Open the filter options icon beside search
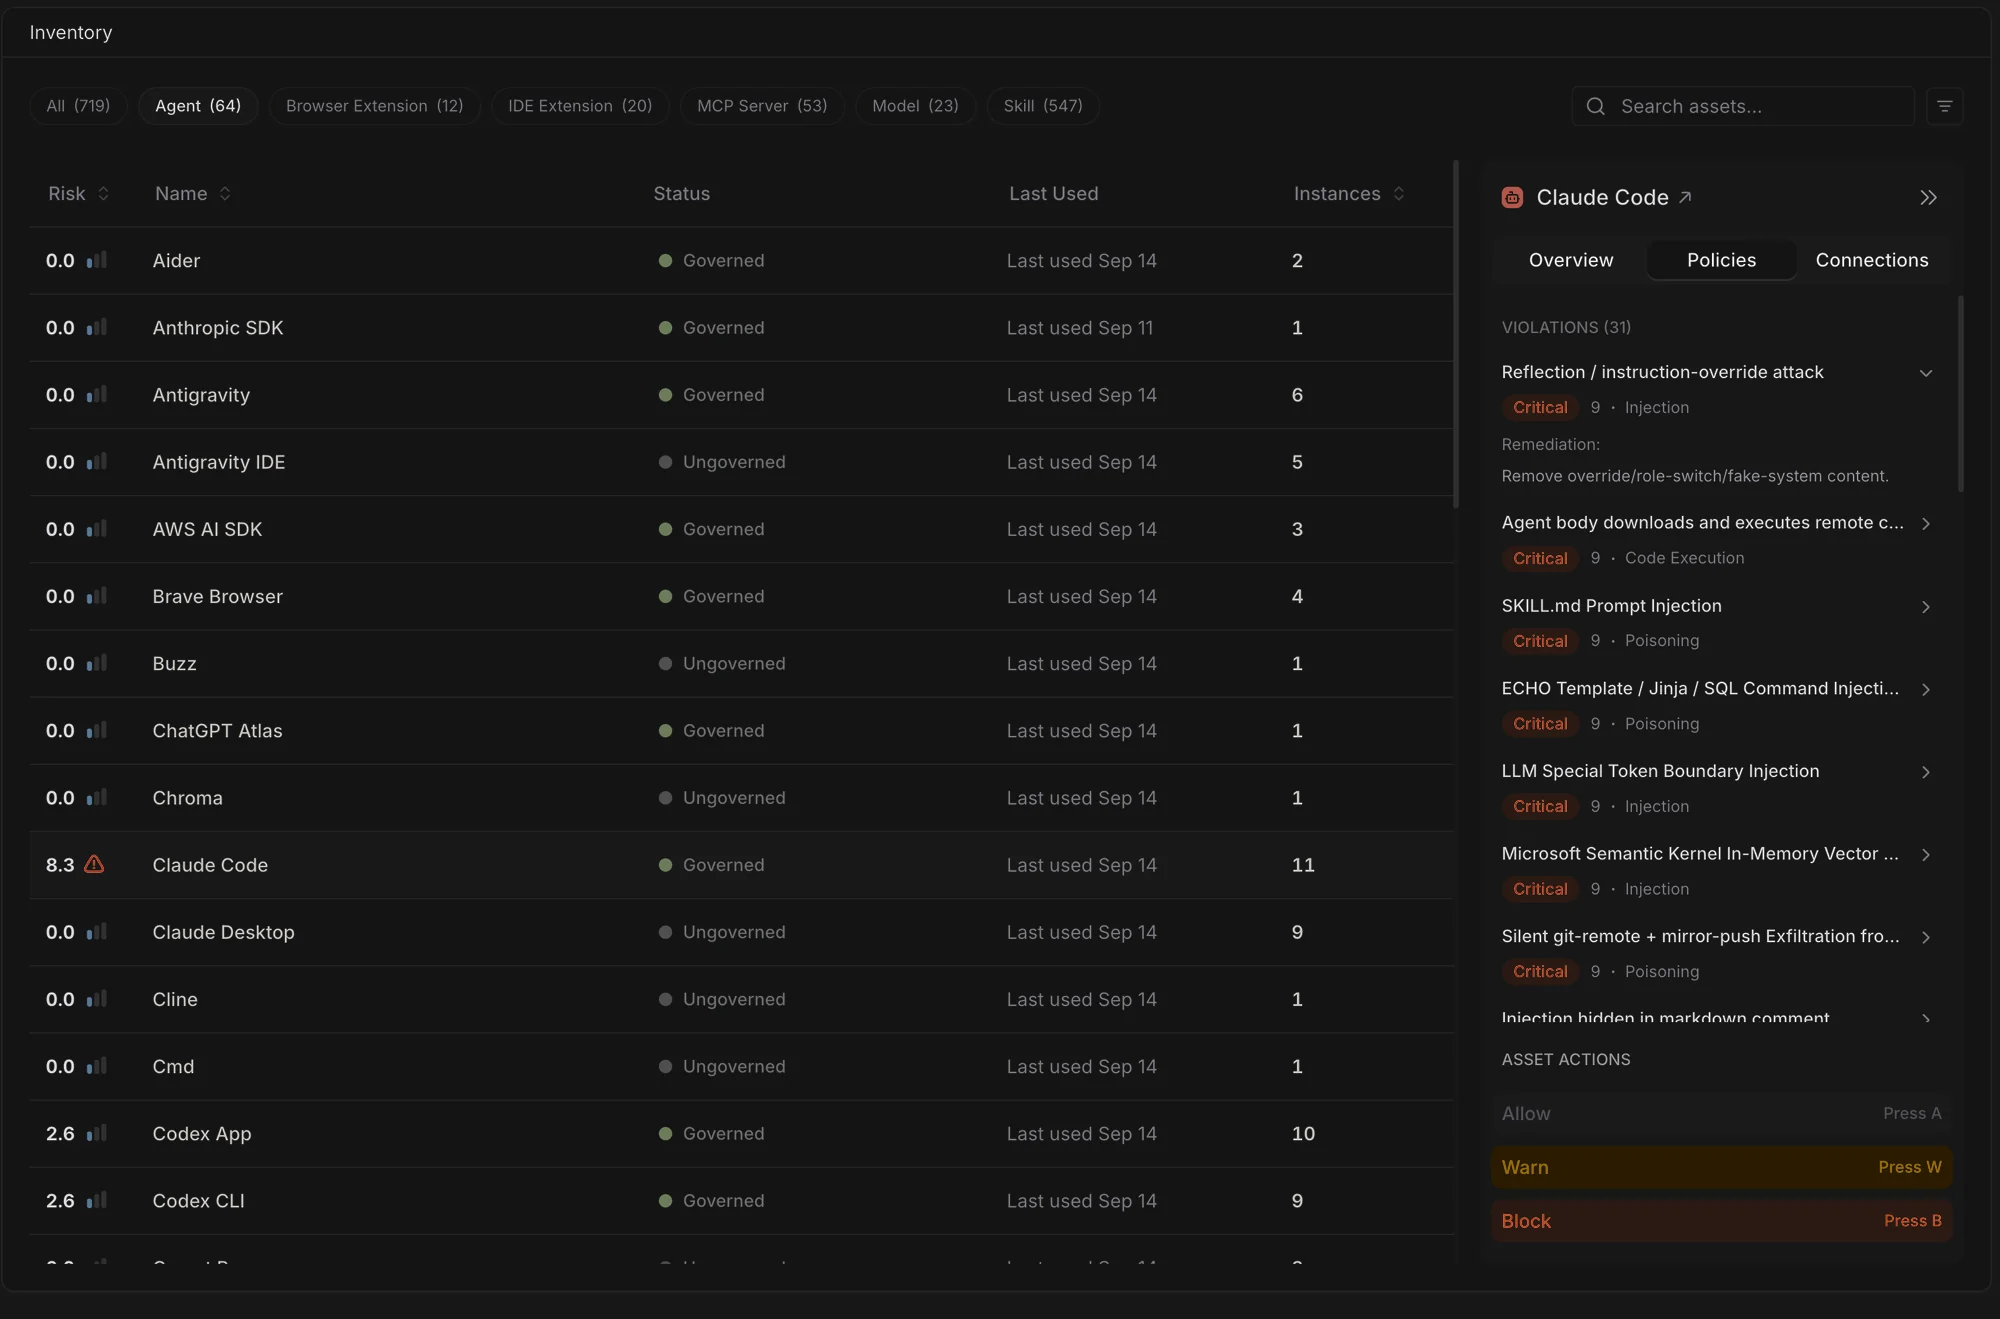Image resolution: width=2000 pixels, height=1319 pixels. [1944, 106]
